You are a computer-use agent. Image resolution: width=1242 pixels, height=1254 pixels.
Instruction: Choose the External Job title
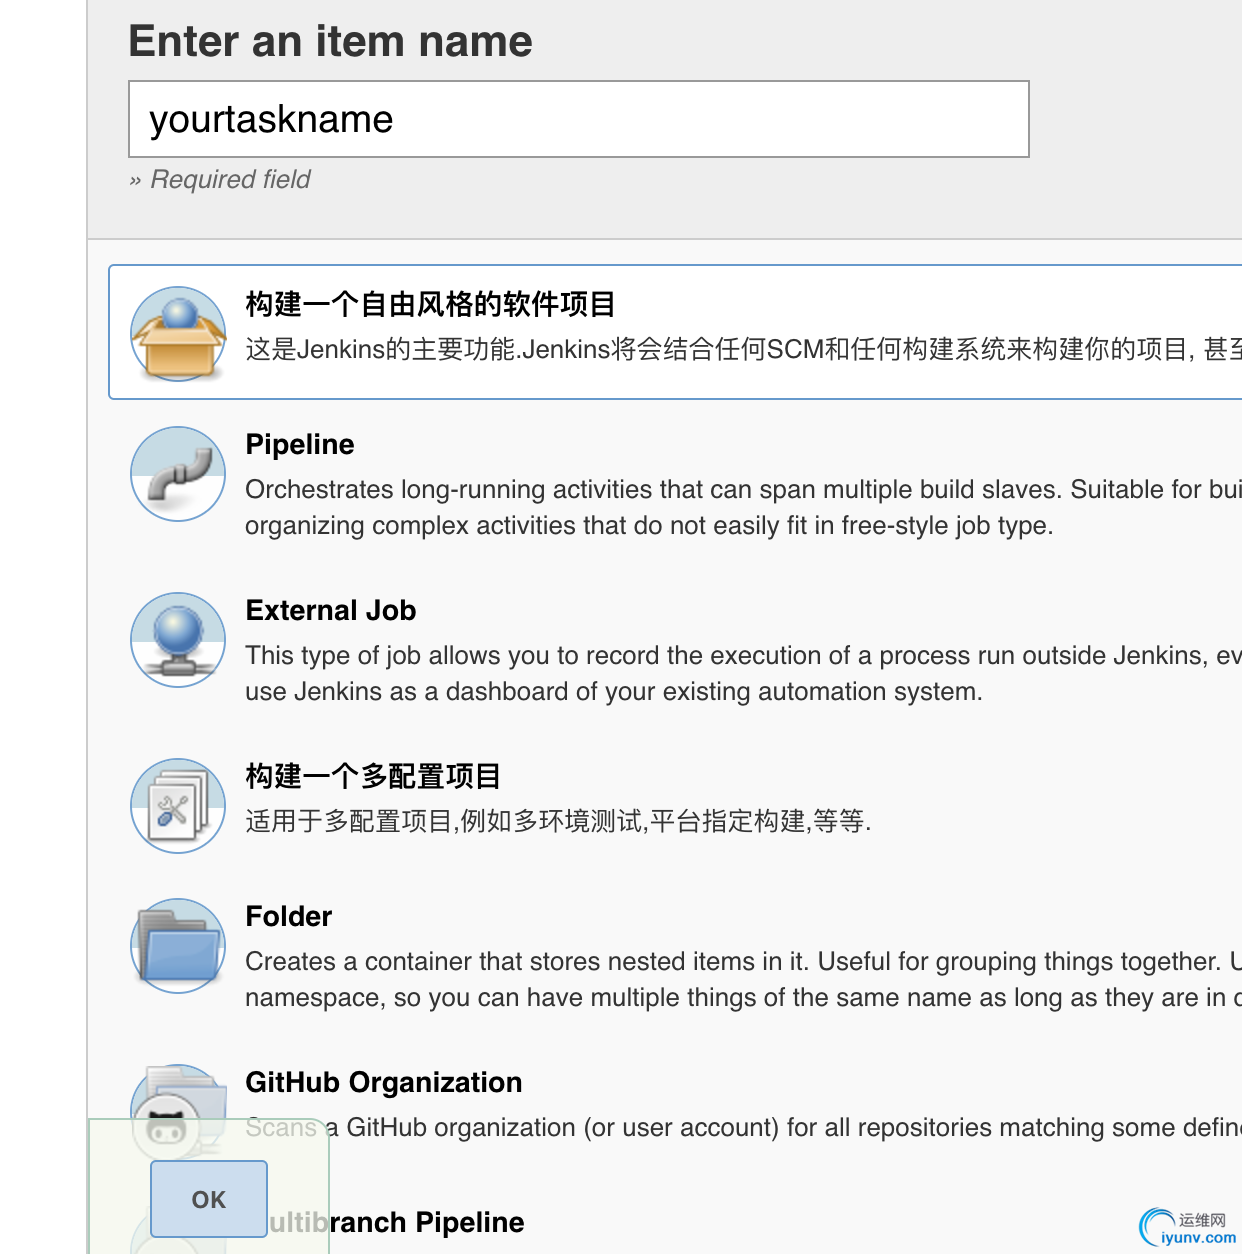pos(331,610)
